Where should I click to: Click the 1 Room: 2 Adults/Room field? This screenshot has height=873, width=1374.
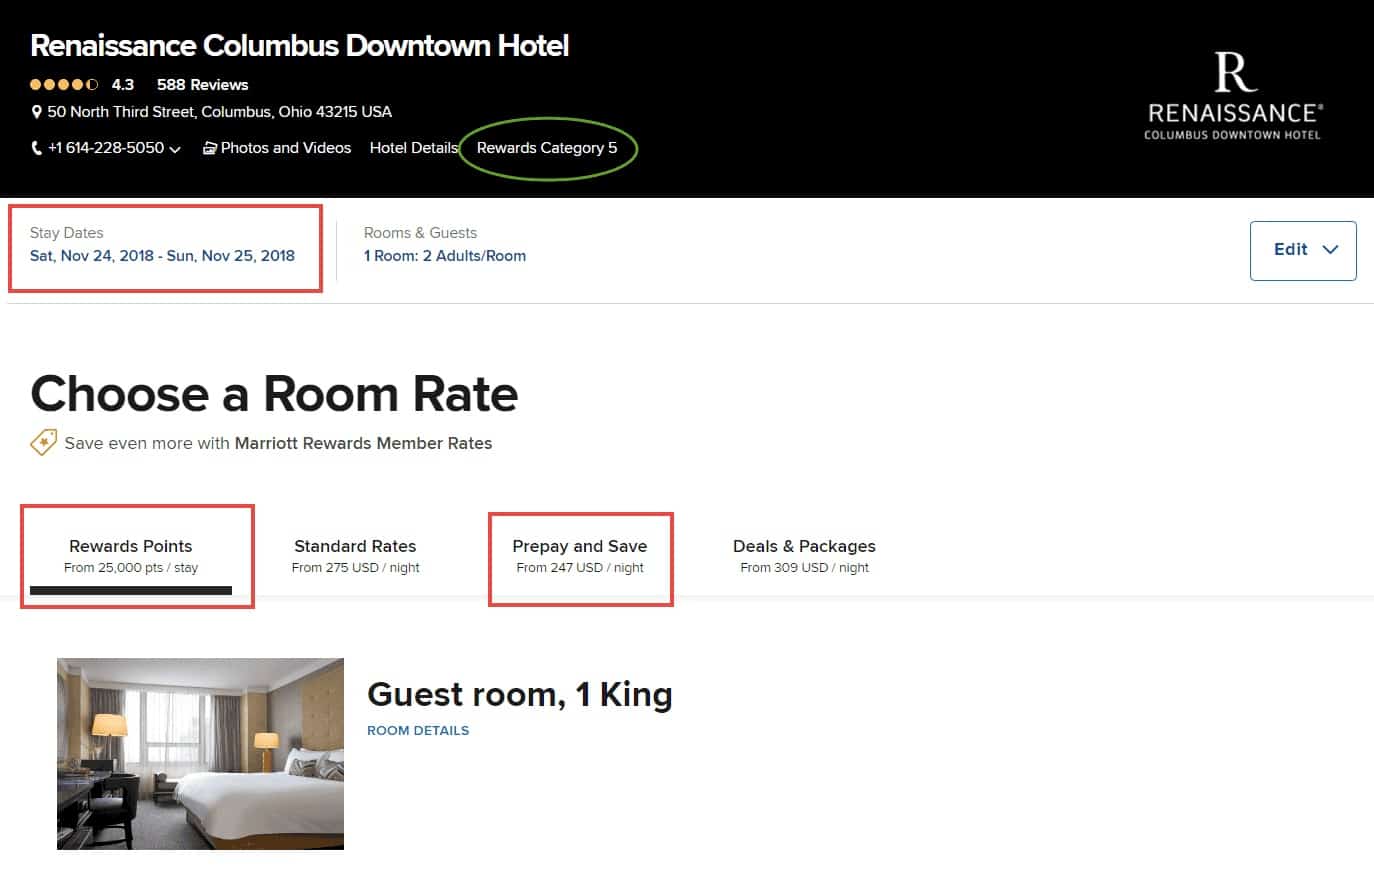click(x=445, y=255)
